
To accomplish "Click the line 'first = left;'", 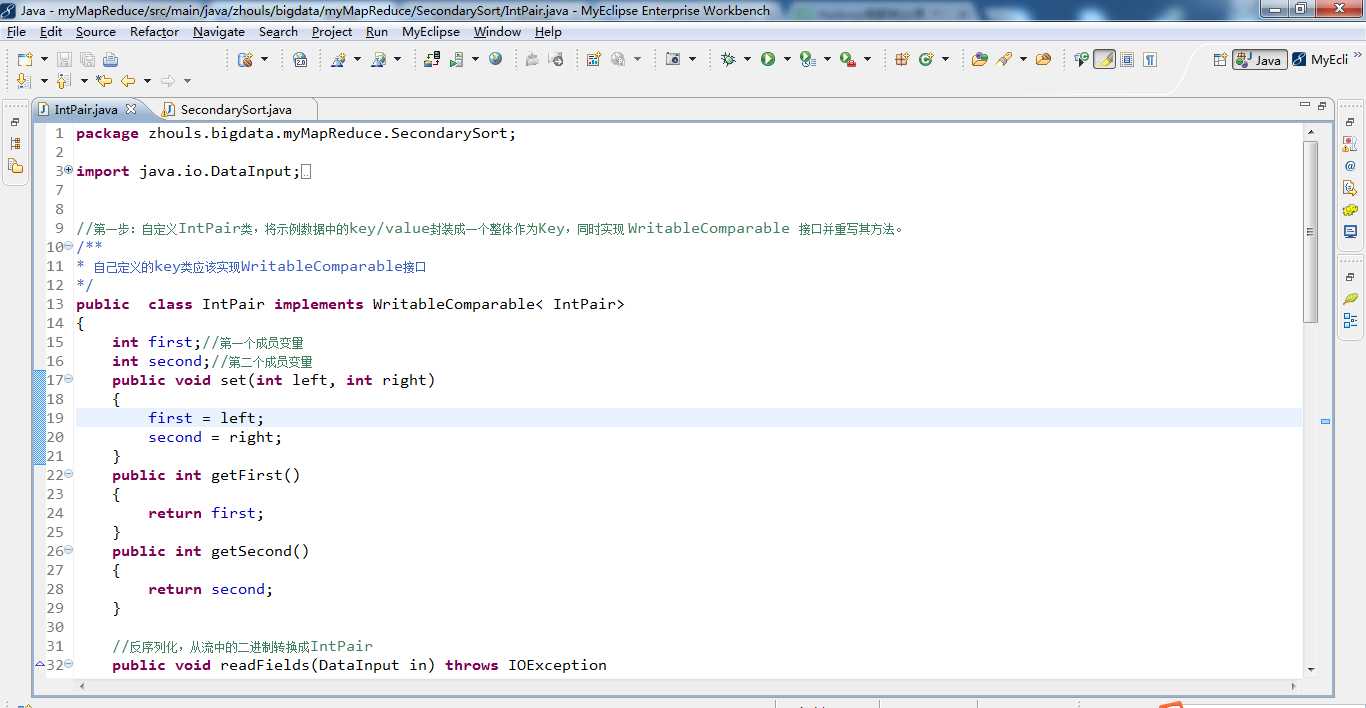I will 206,418.
